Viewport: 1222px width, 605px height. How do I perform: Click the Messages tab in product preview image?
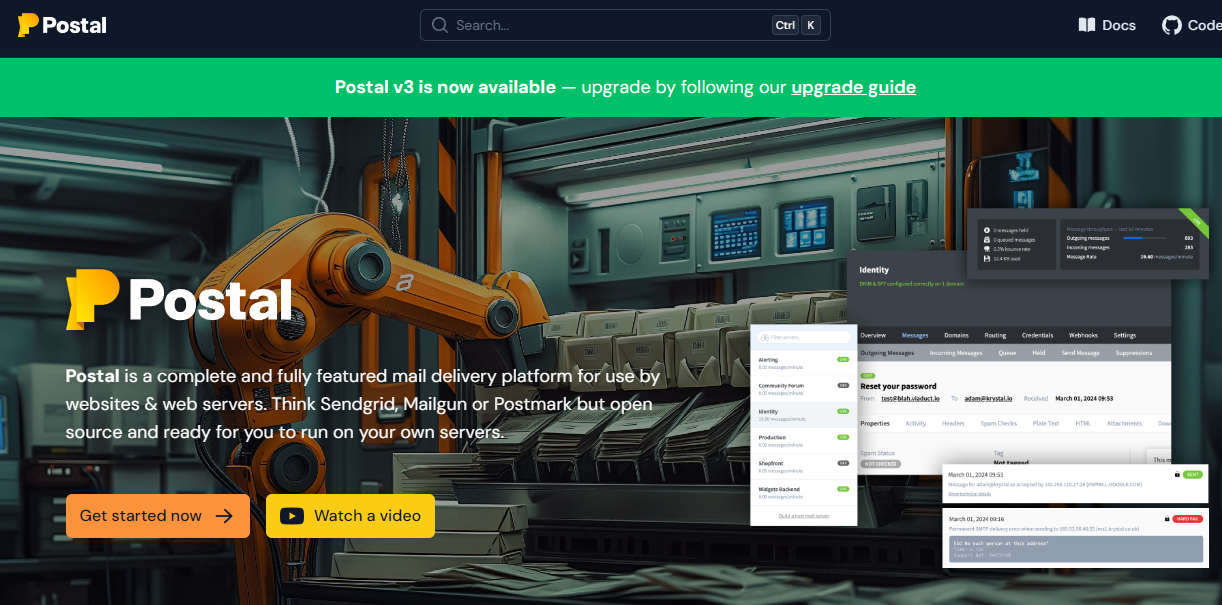pos(915,335)
